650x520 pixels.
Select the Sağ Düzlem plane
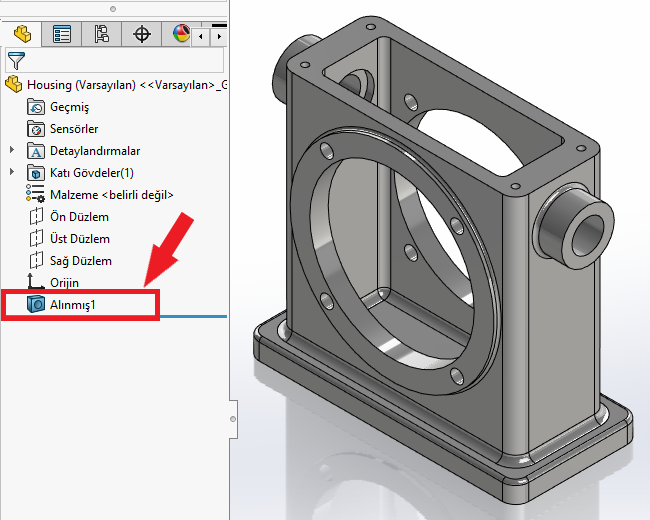click(80, 261)
